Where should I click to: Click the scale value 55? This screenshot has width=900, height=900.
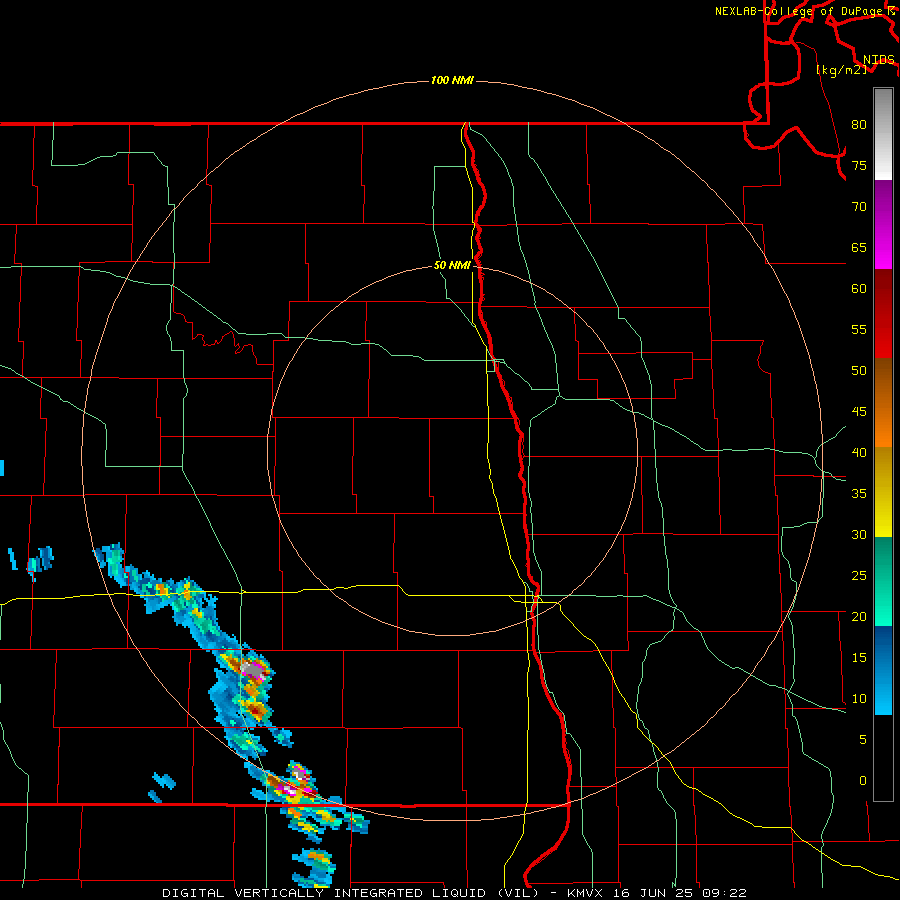pyautogui.click(x=859, y=330)
